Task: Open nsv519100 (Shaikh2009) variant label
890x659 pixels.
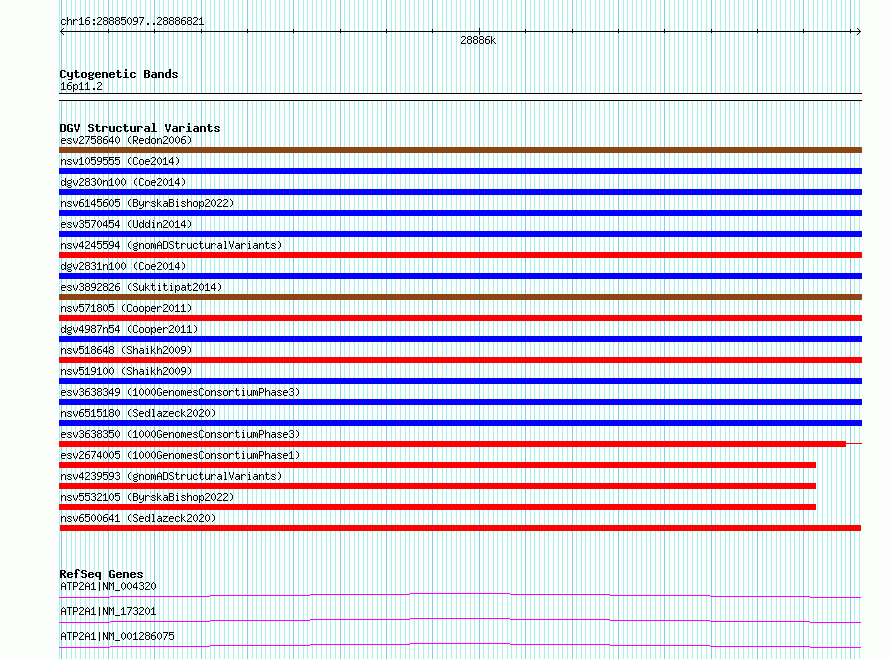Action: (x=126, y=371)
